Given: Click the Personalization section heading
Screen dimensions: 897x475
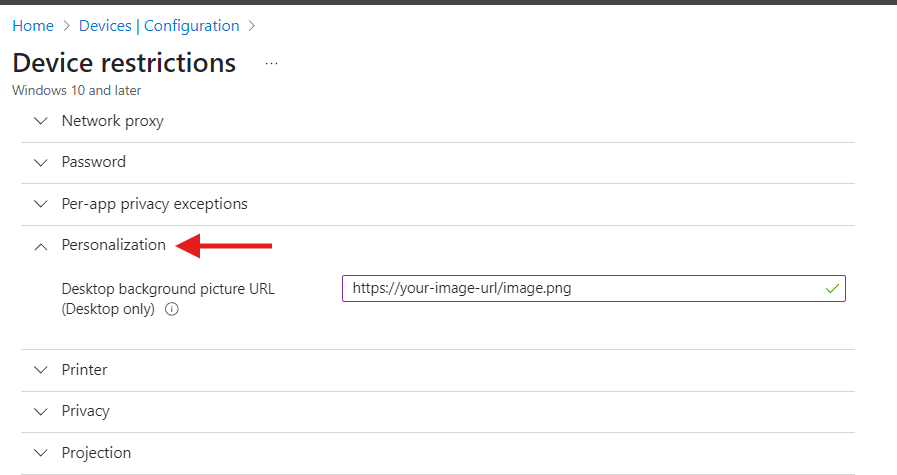Looking at the screenshot, I should (113, 245).
